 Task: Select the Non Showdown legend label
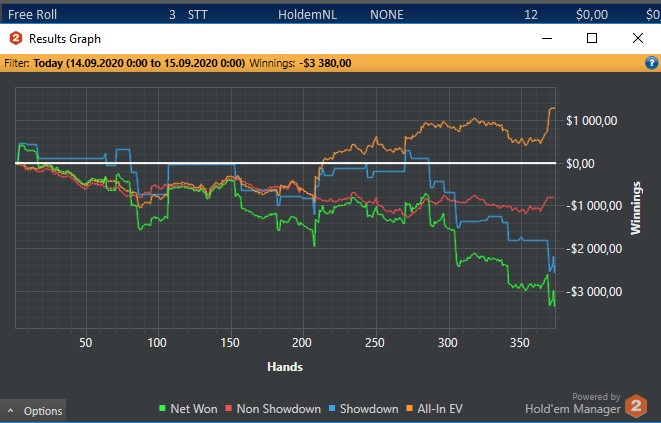click(x=279, y=409)
